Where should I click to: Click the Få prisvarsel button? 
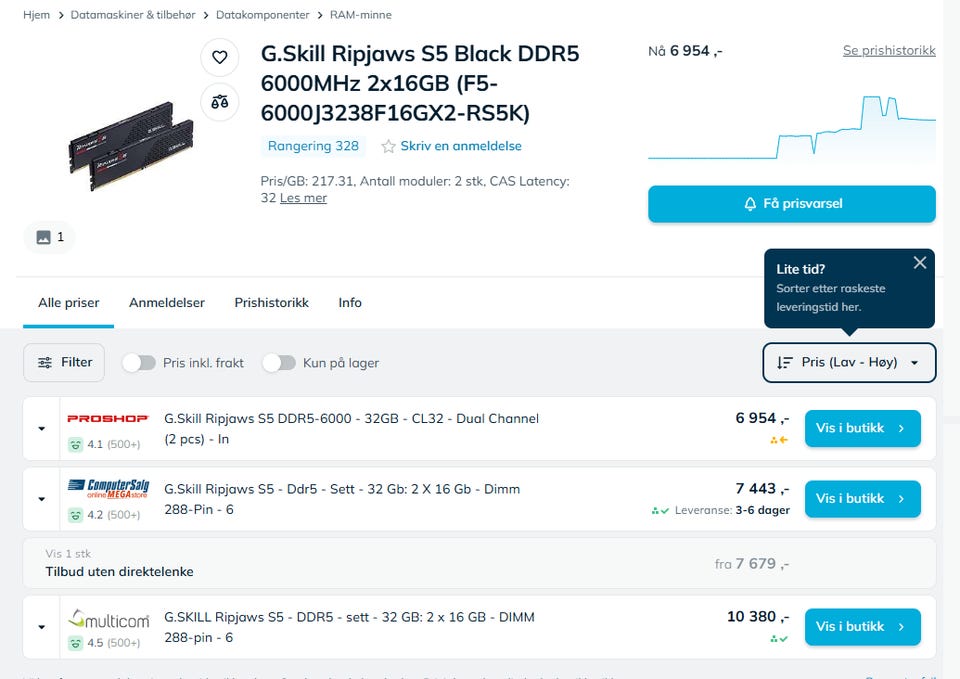(x=791, y=204)
